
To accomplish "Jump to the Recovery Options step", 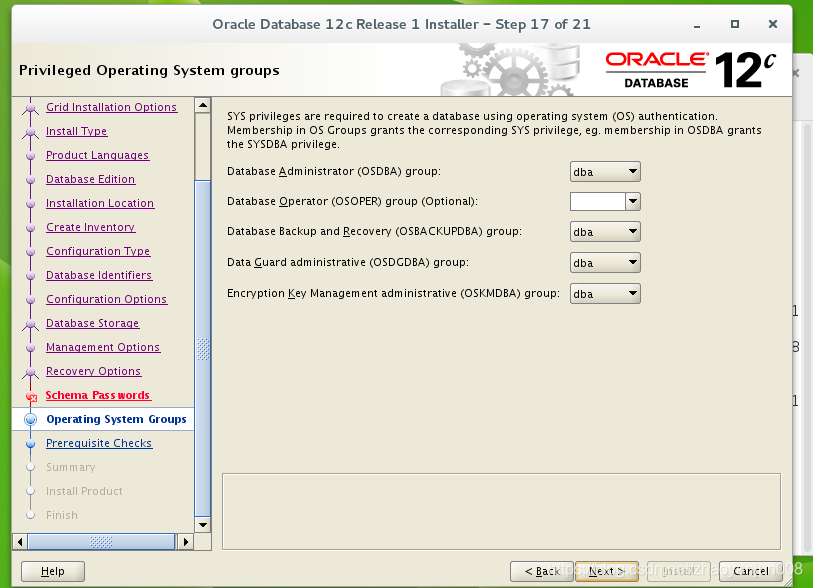I will pos(93,371).
